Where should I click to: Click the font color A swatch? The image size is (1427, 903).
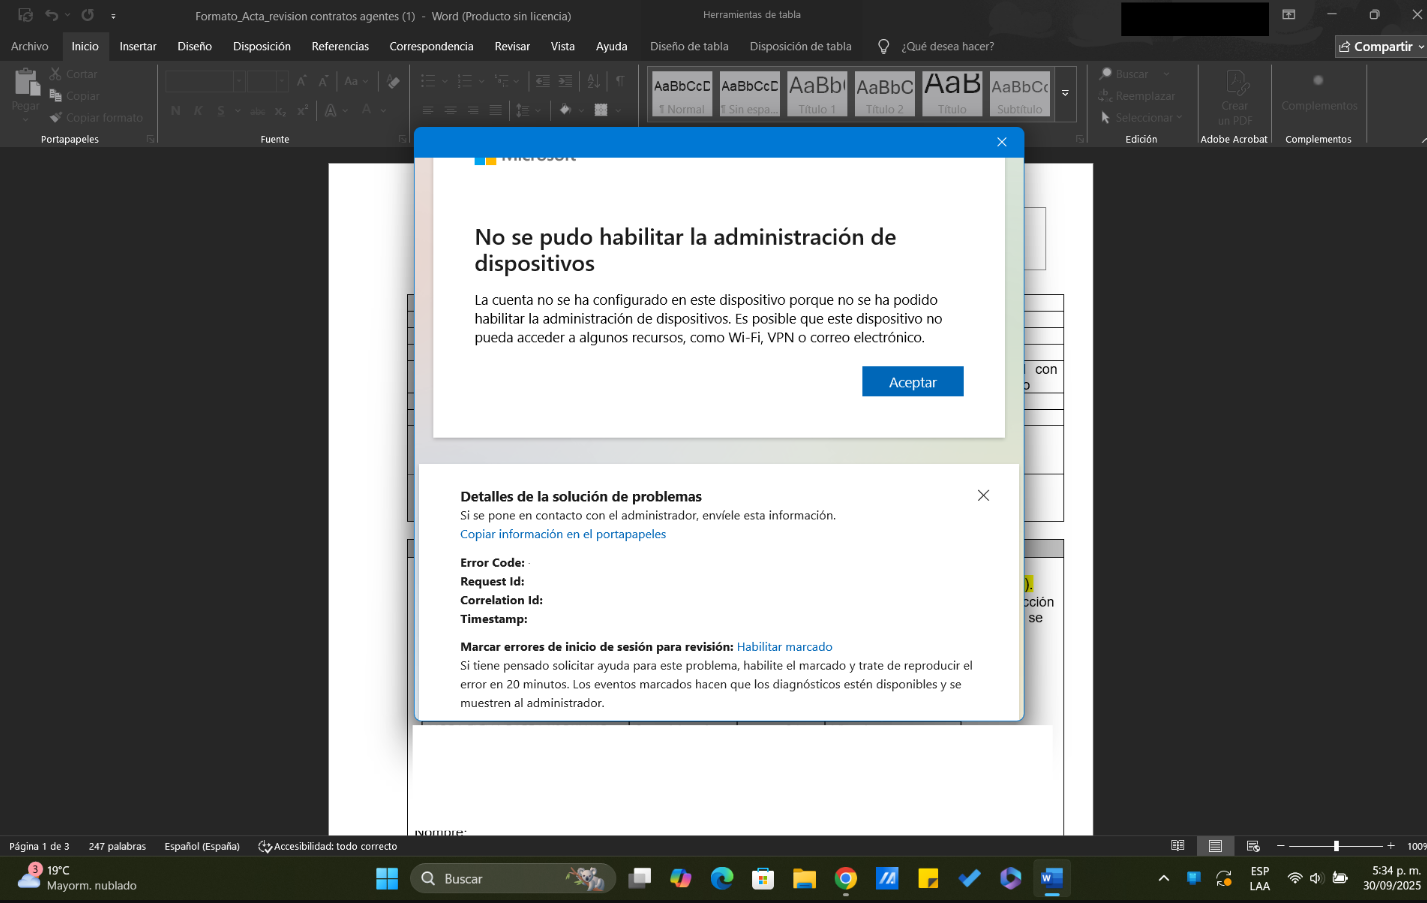(x=367, y=110)
